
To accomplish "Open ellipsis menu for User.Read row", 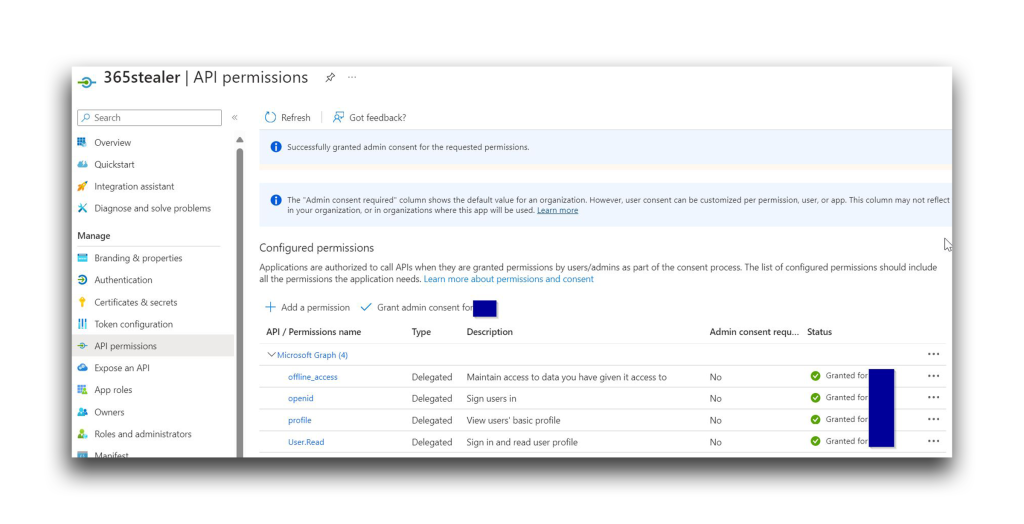I will (933, 441).
